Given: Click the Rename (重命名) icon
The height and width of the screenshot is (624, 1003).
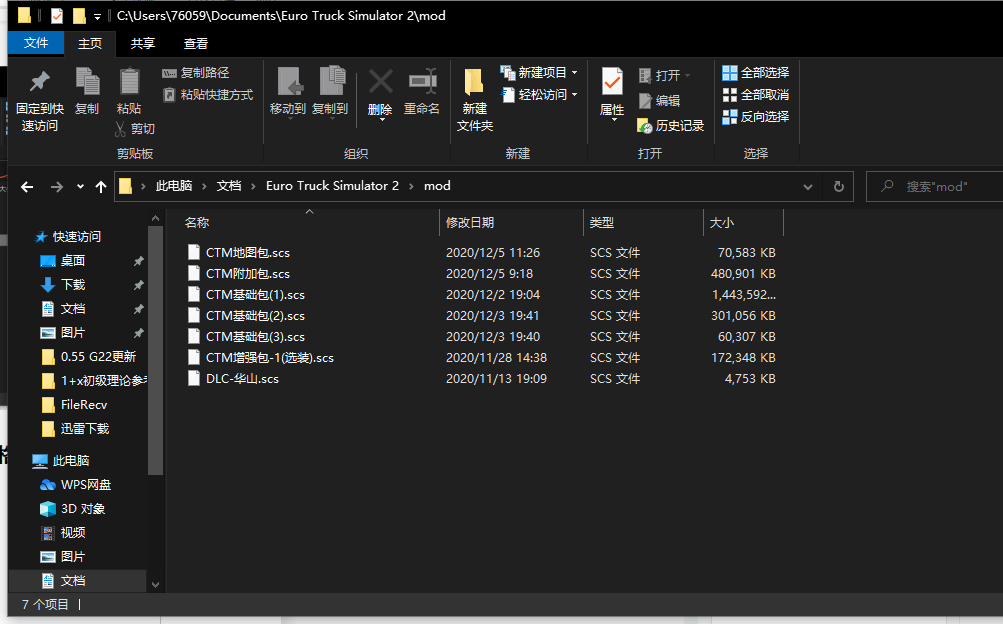Looking at the screenshot, I should (x=422, y=82).
